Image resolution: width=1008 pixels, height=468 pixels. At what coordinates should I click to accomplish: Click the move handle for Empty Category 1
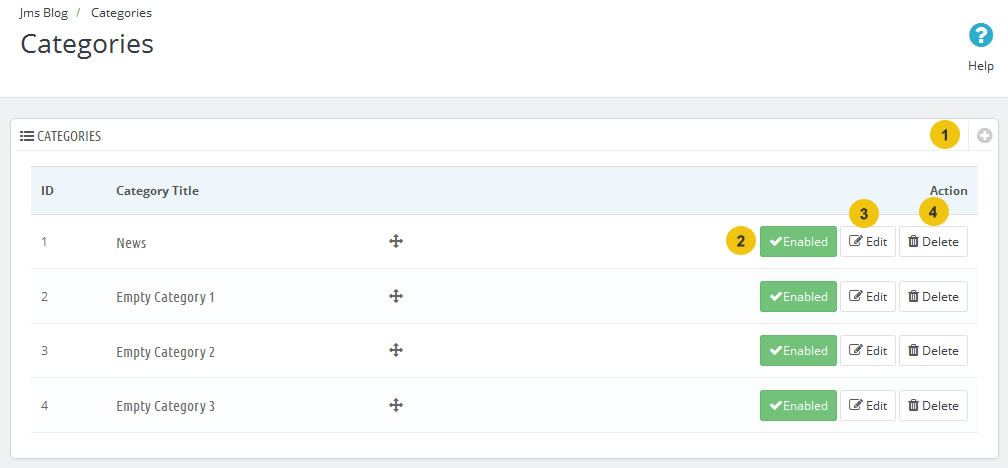click(396, 296)
